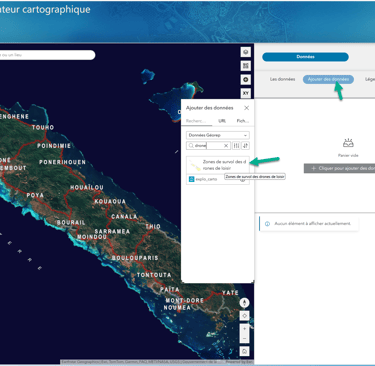
Task: Click the MOINDOU label on the map
Action: coord(92,237)
